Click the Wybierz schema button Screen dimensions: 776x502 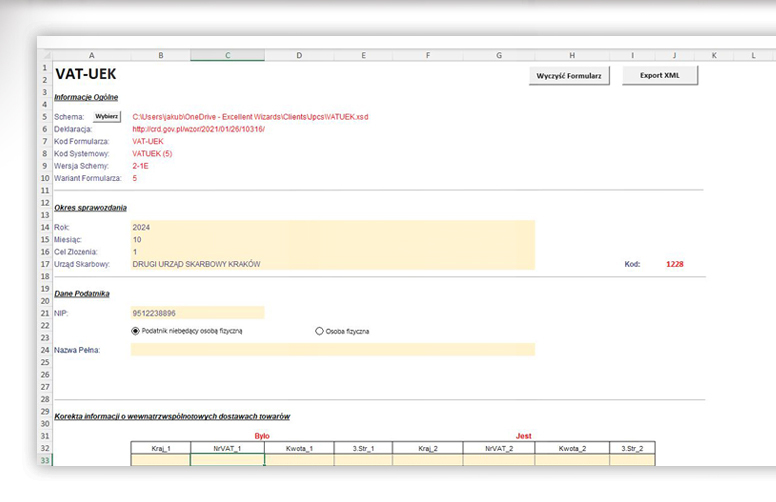tap(107, 116)
